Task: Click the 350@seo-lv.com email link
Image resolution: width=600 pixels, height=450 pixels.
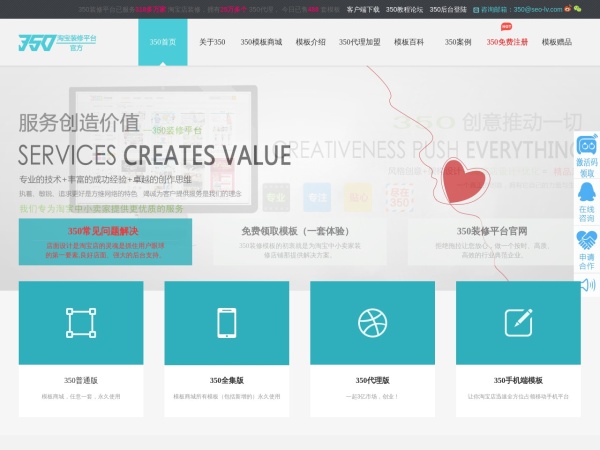Action: [538, 9]
